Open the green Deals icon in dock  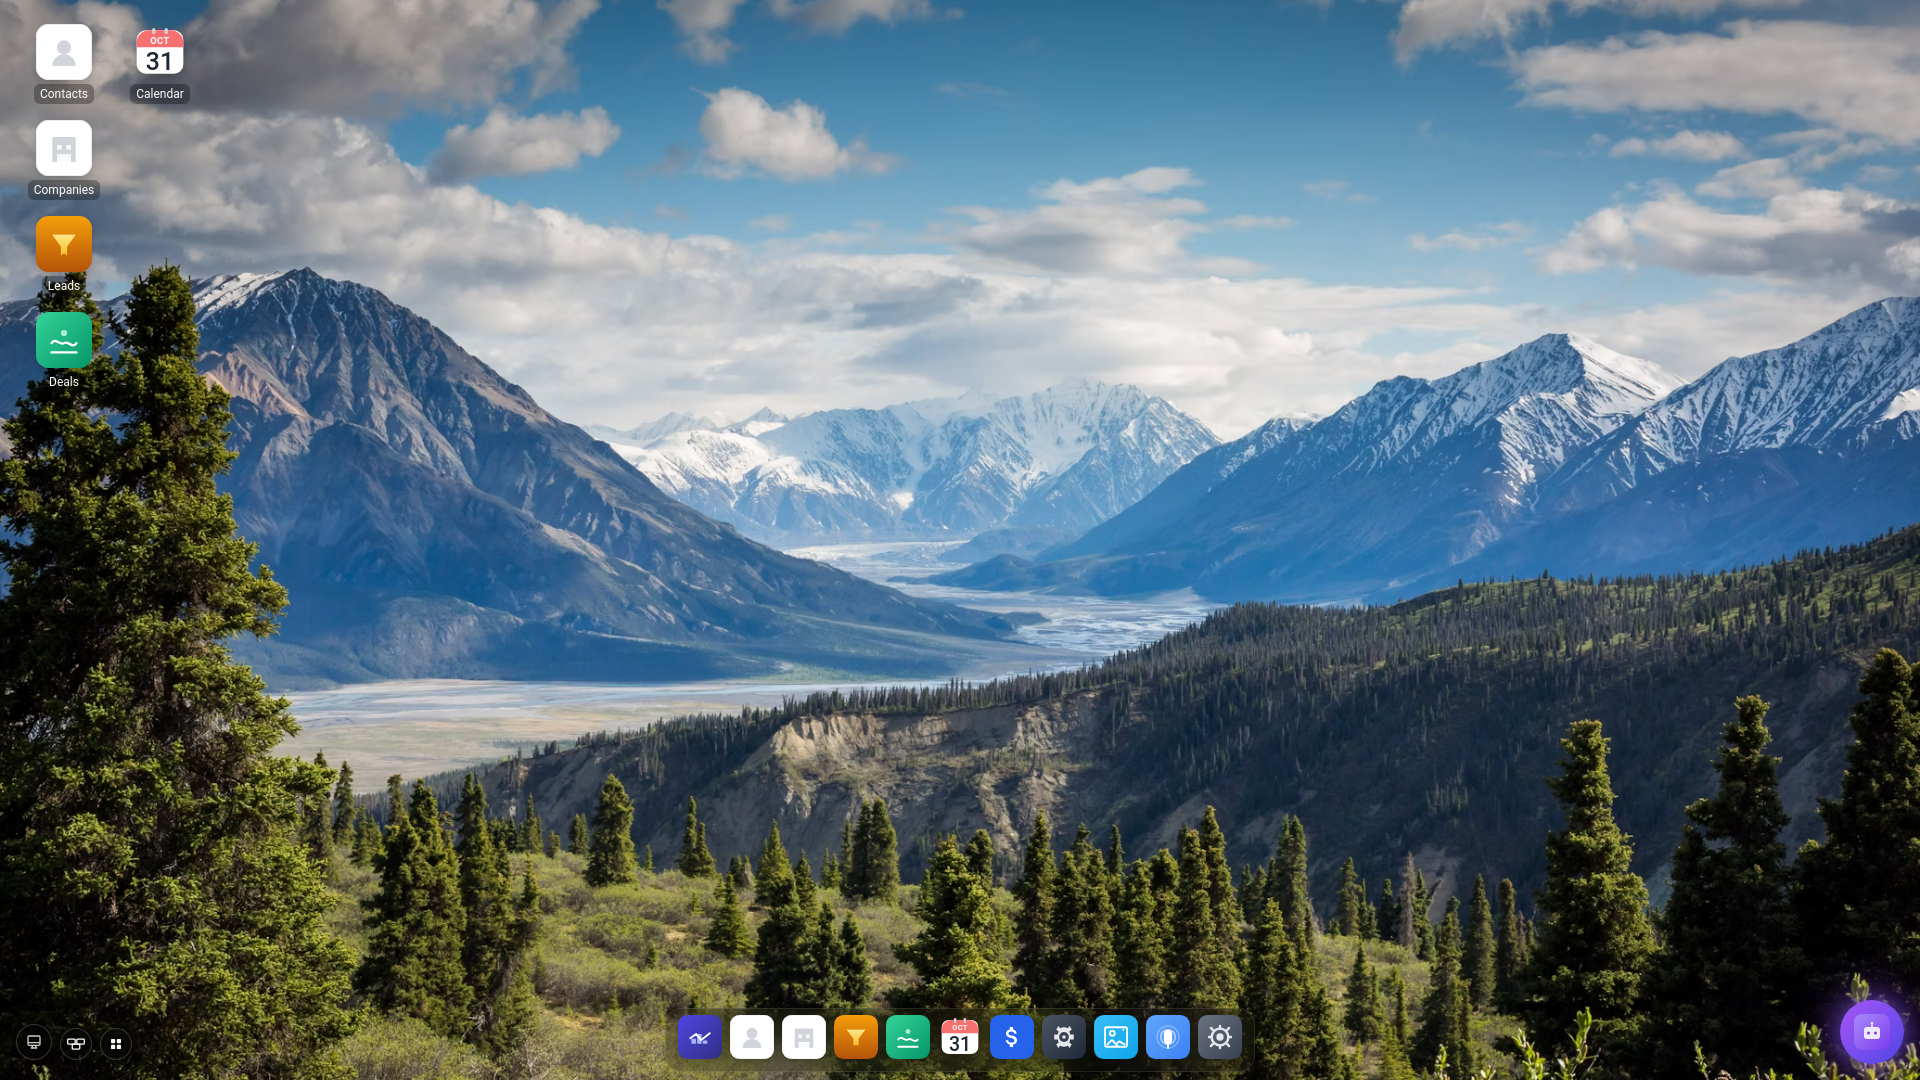pos(908,1037)
